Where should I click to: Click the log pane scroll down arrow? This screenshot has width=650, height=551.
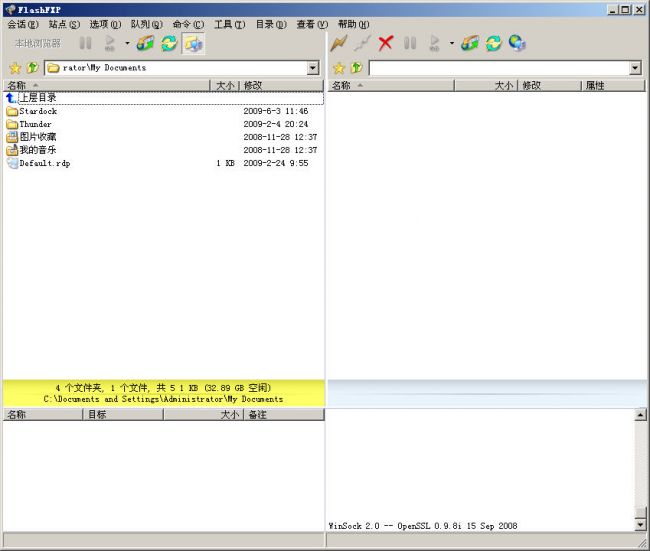pyautogui.click(x=641, y=523)
